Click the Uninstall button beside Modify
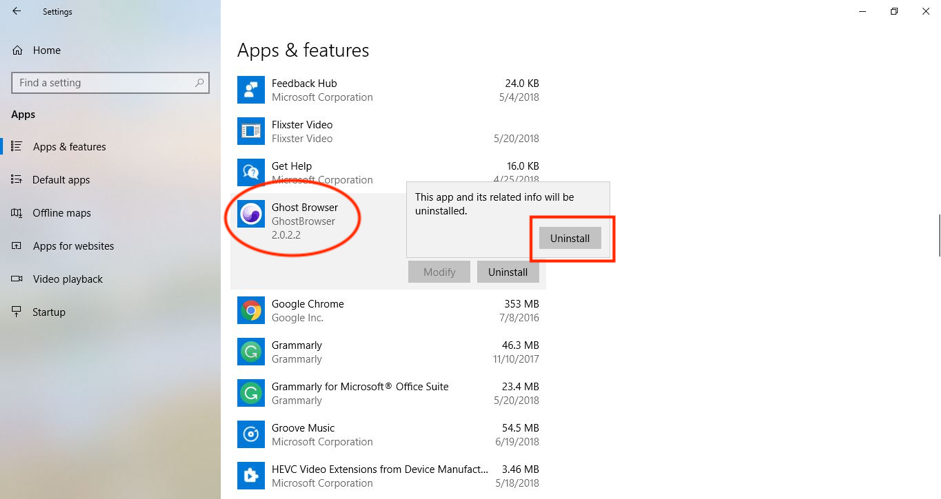This screenshot has height=499, width=941. click(x=508, y=272)
